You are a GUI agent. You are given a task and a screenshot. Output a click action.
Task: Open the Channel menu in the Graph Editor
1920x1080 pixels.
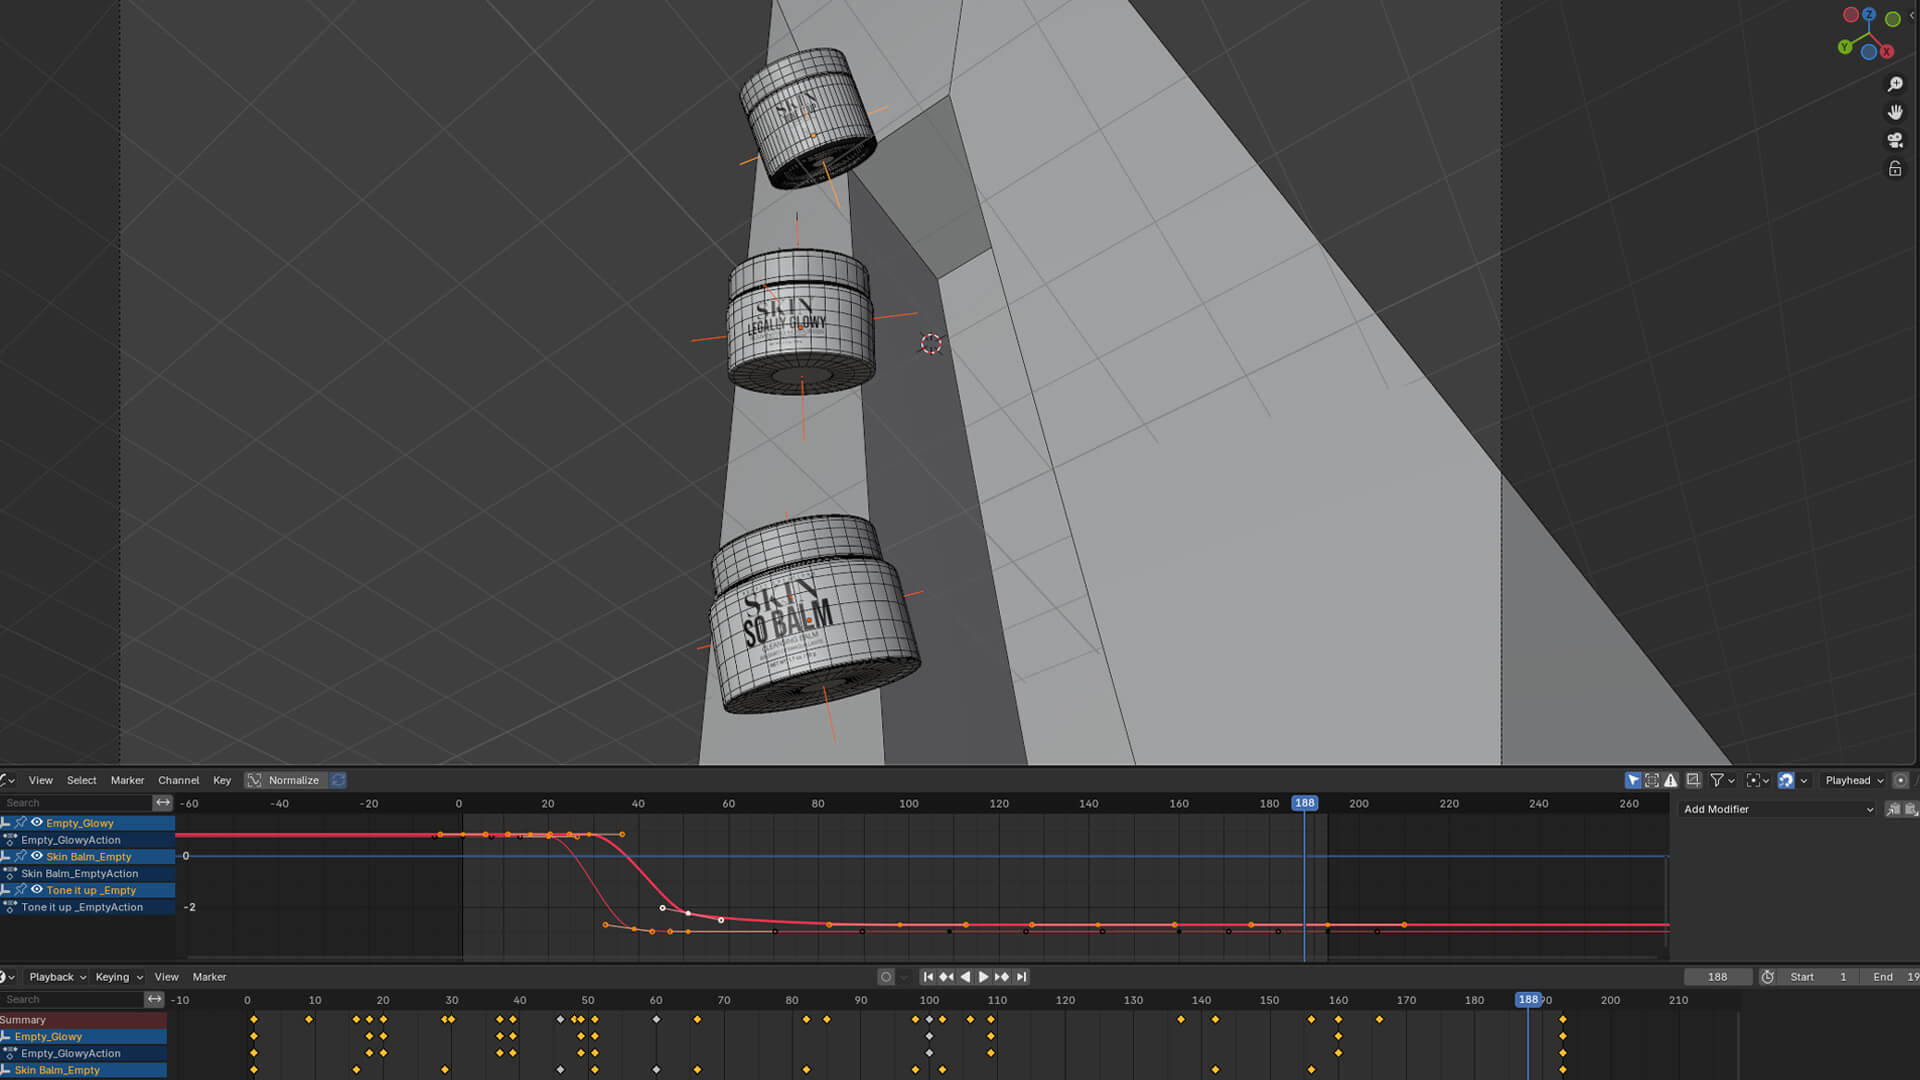[178, 780]
